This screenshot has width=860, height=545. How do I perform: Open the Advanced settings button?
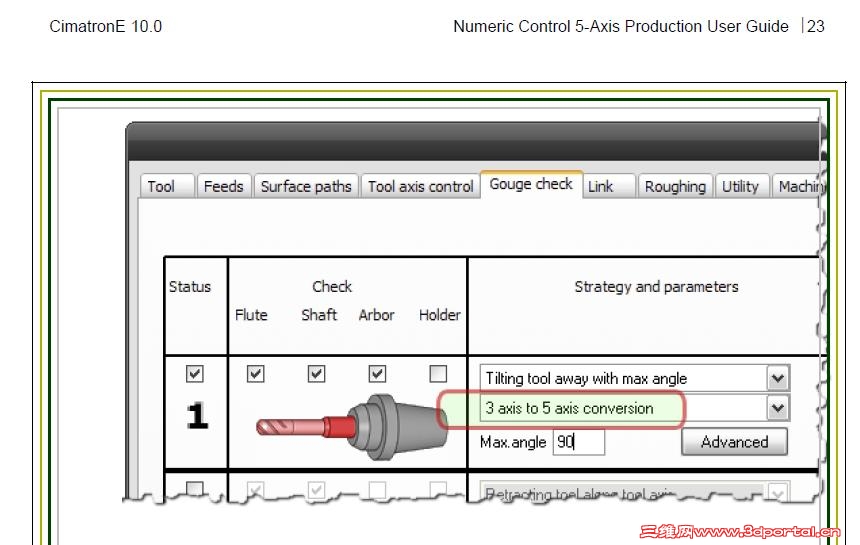pyautogui.click(x=734, y=442)
